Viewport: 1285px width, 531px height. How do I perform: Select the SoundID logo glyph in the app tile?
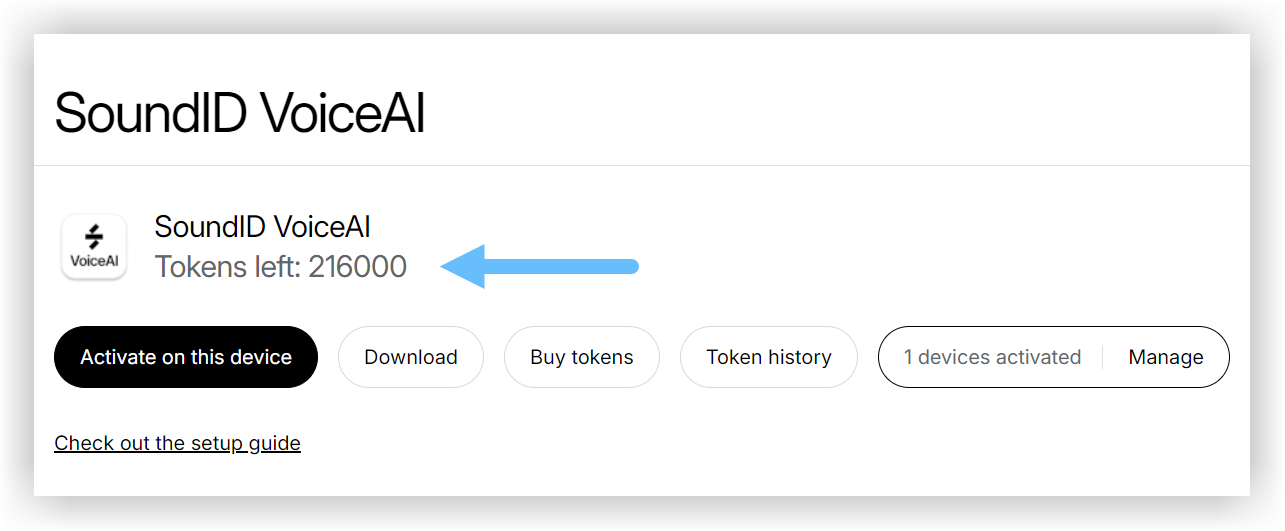94,236
